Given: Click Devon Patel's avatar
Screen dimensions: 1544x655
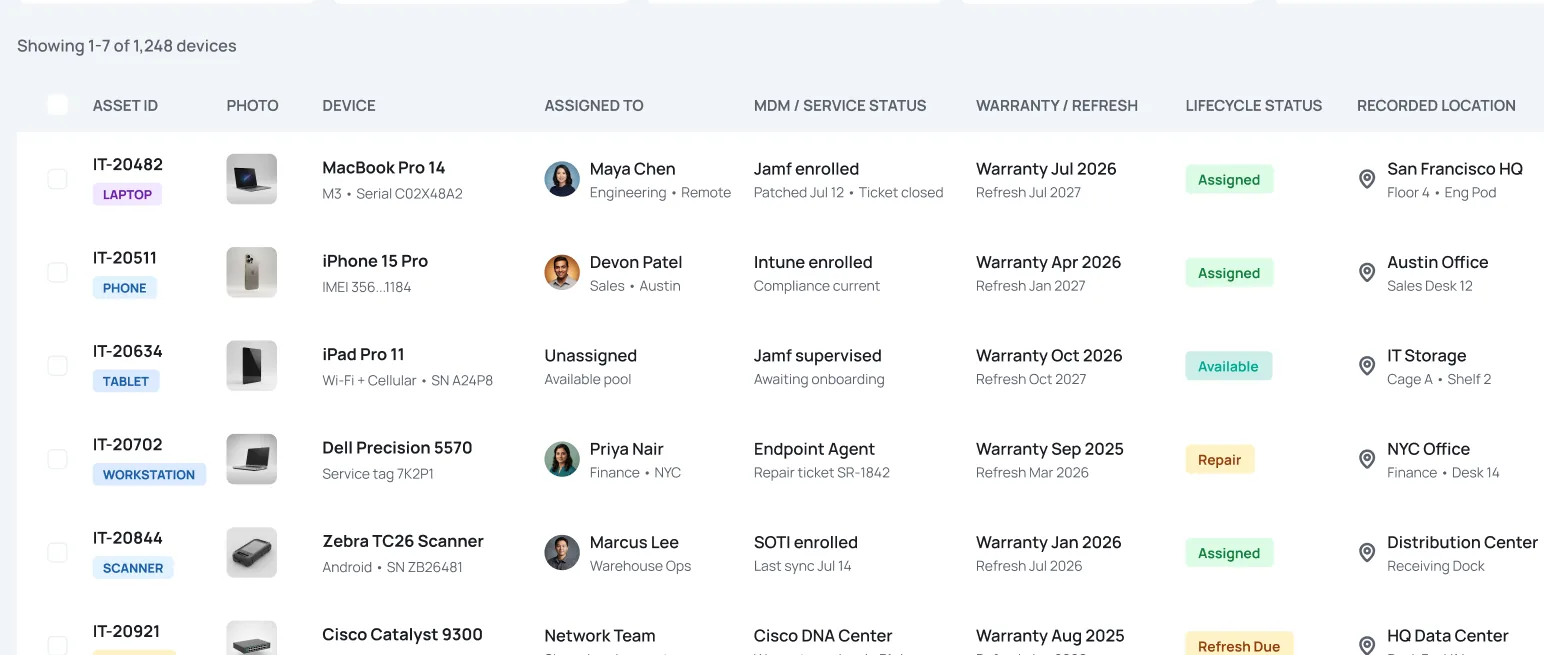Looking at the screenshot, I should click(x=562, y=272).
